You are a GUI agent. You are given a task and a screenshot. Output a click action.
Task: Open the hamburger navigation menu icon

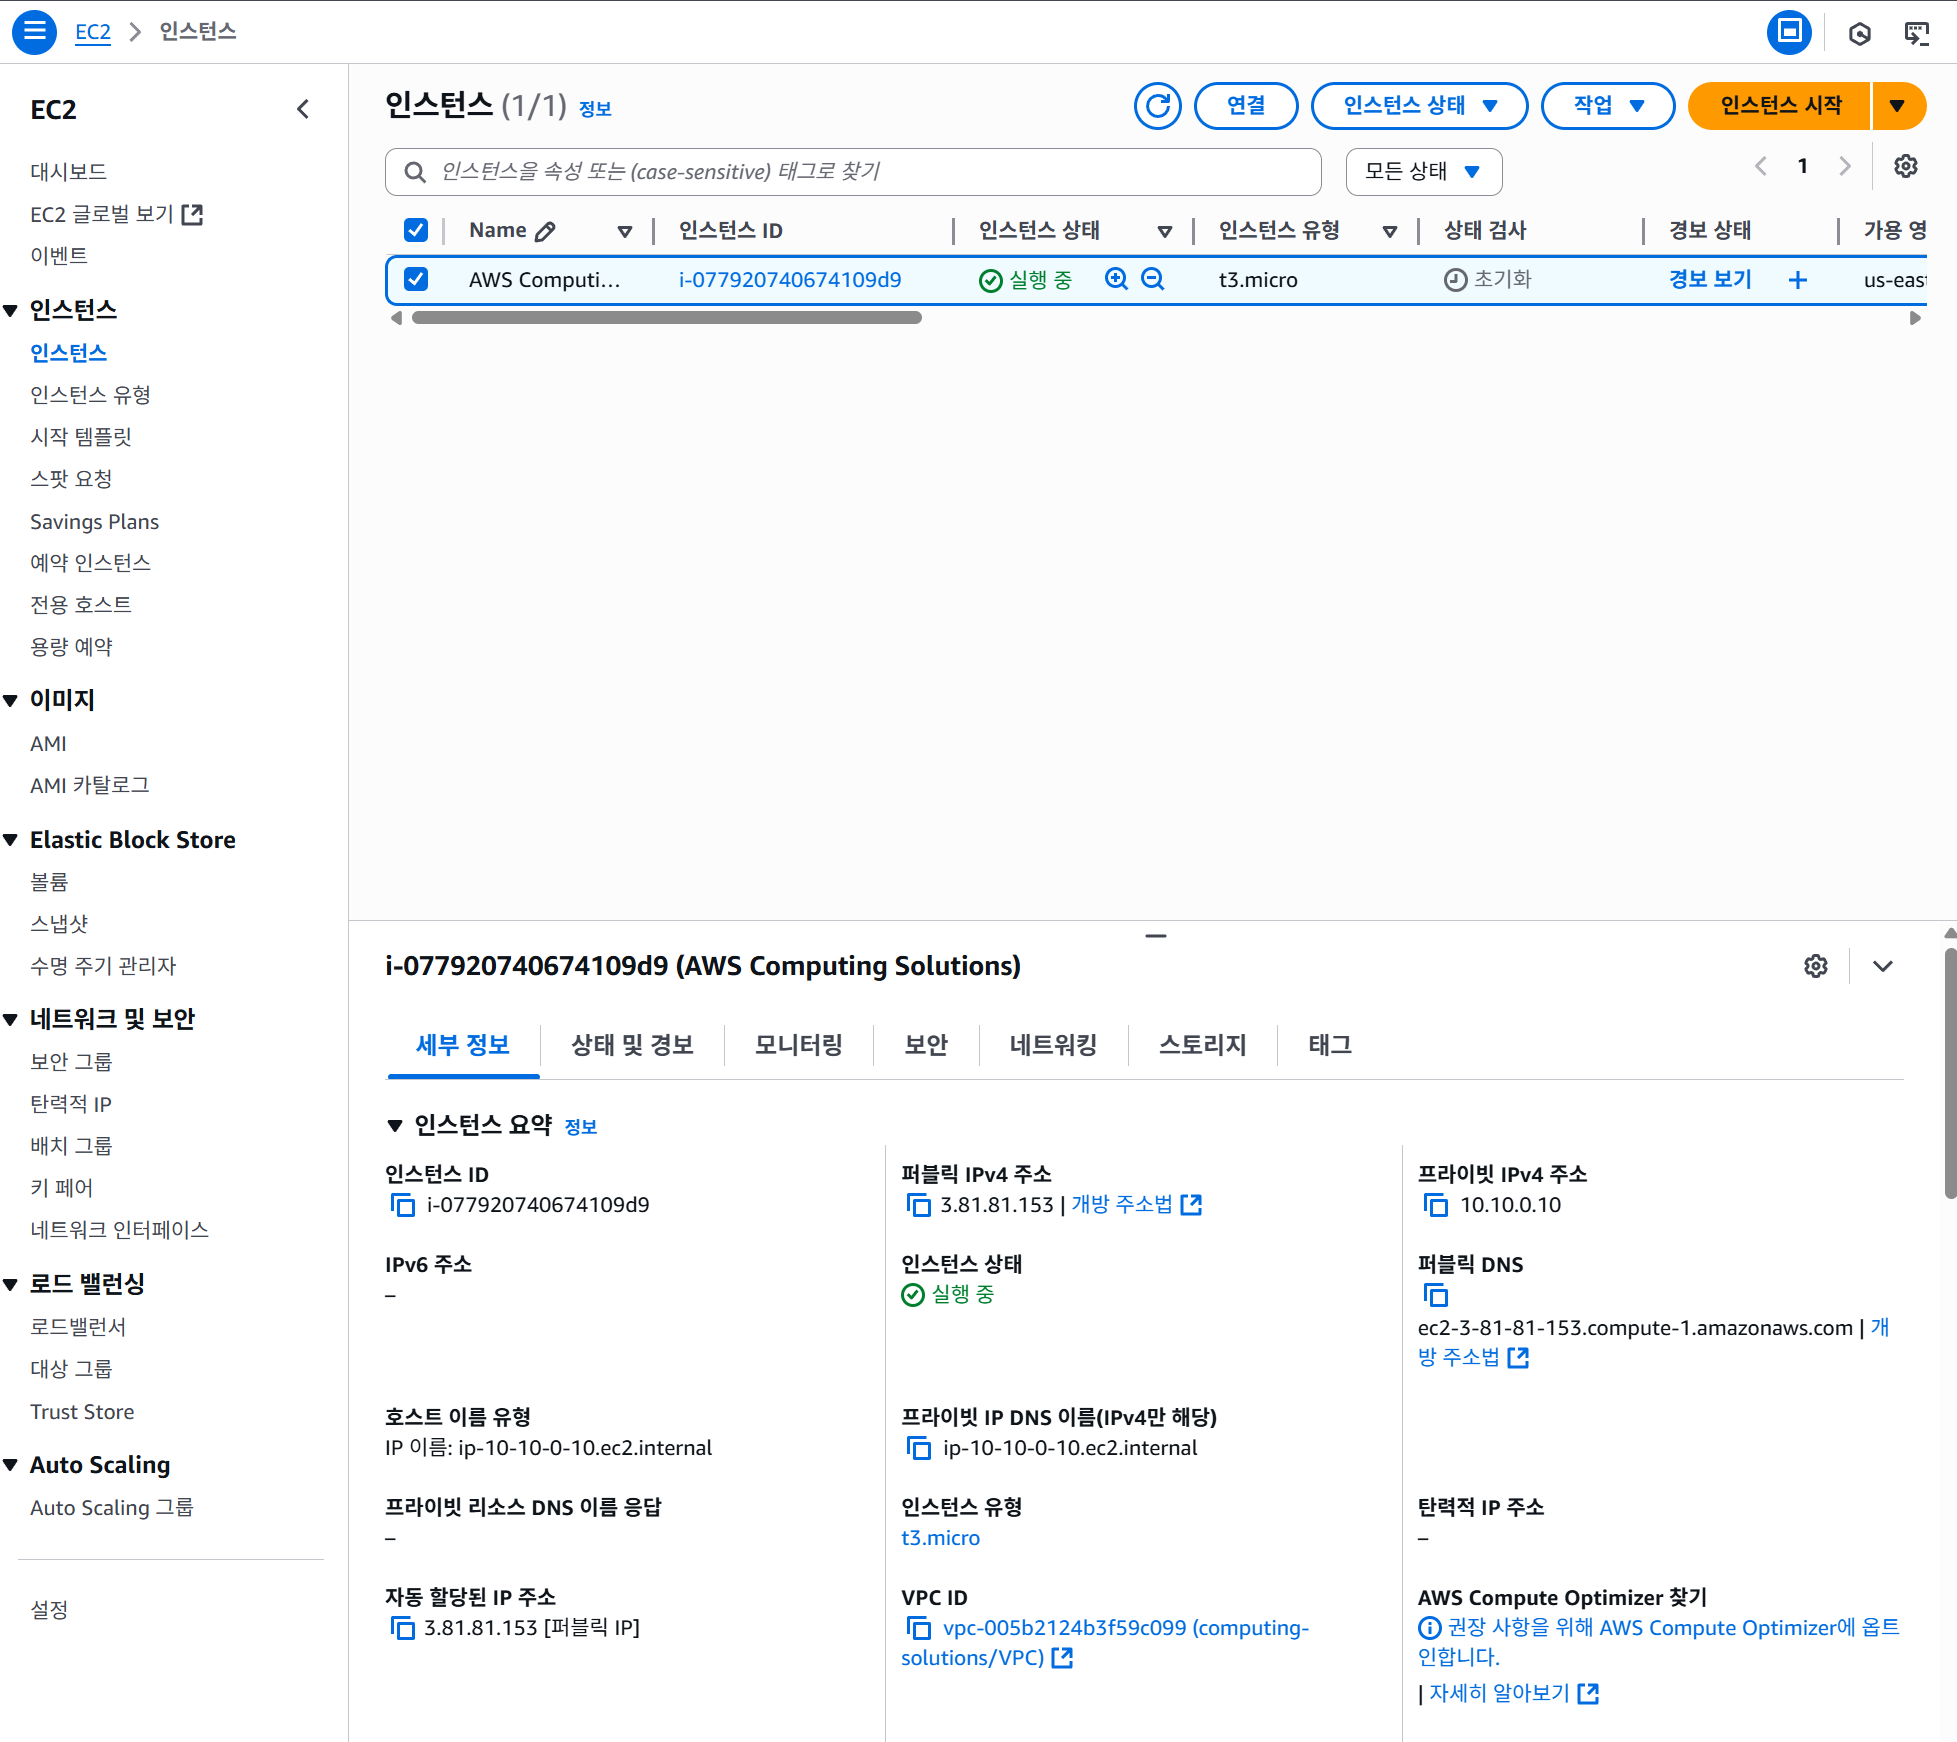click(34, 32)
